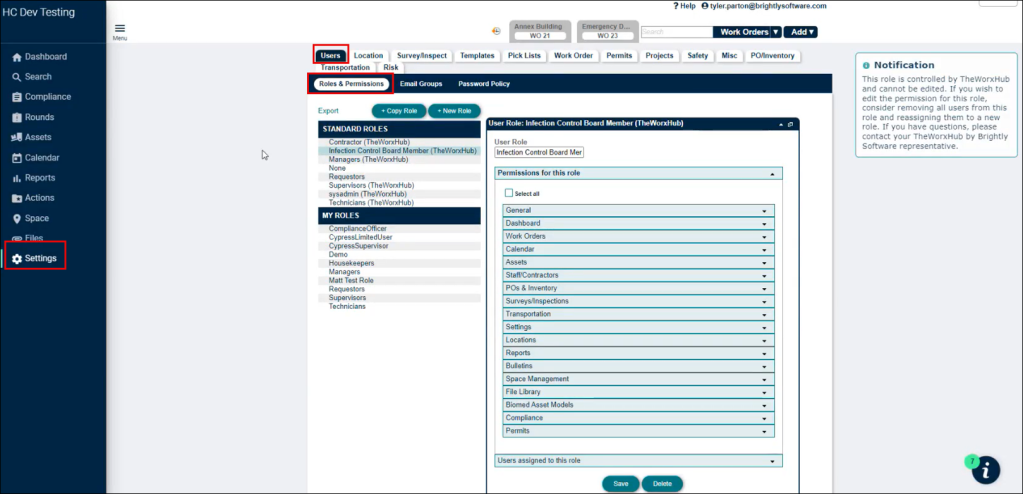
Task: Open the PO/Inventory tab
Action: tap(772, 56)
